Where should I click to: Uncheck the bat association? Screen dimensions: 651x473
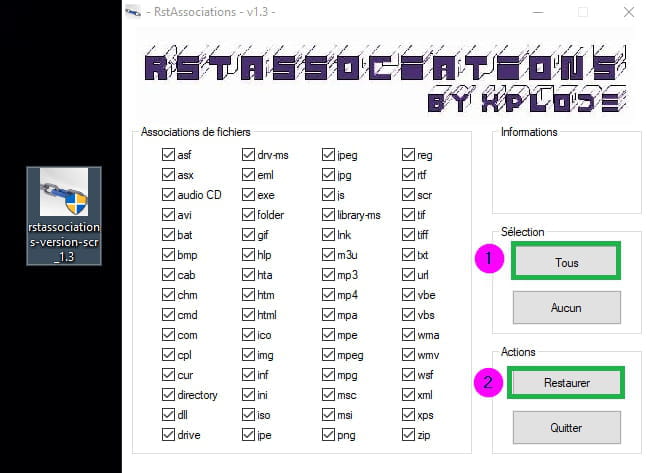coord(168,235)
